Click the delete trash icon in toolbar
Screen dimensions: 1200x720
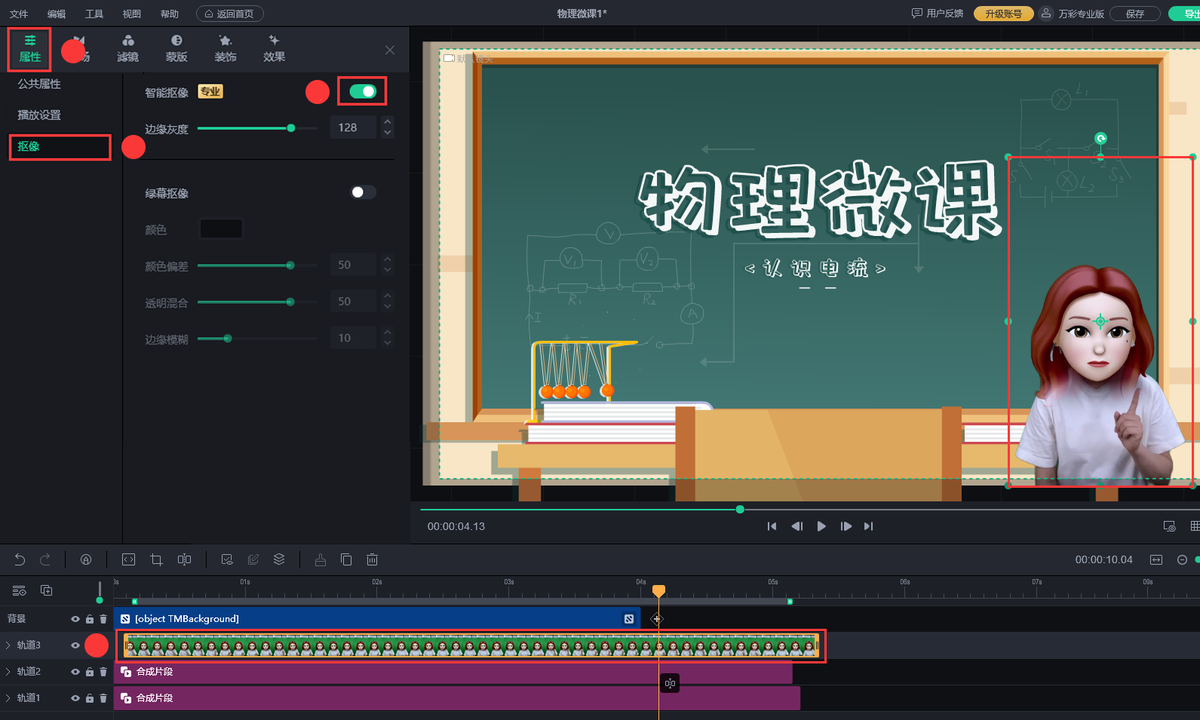pyautogui.click(x=372, y=560)
